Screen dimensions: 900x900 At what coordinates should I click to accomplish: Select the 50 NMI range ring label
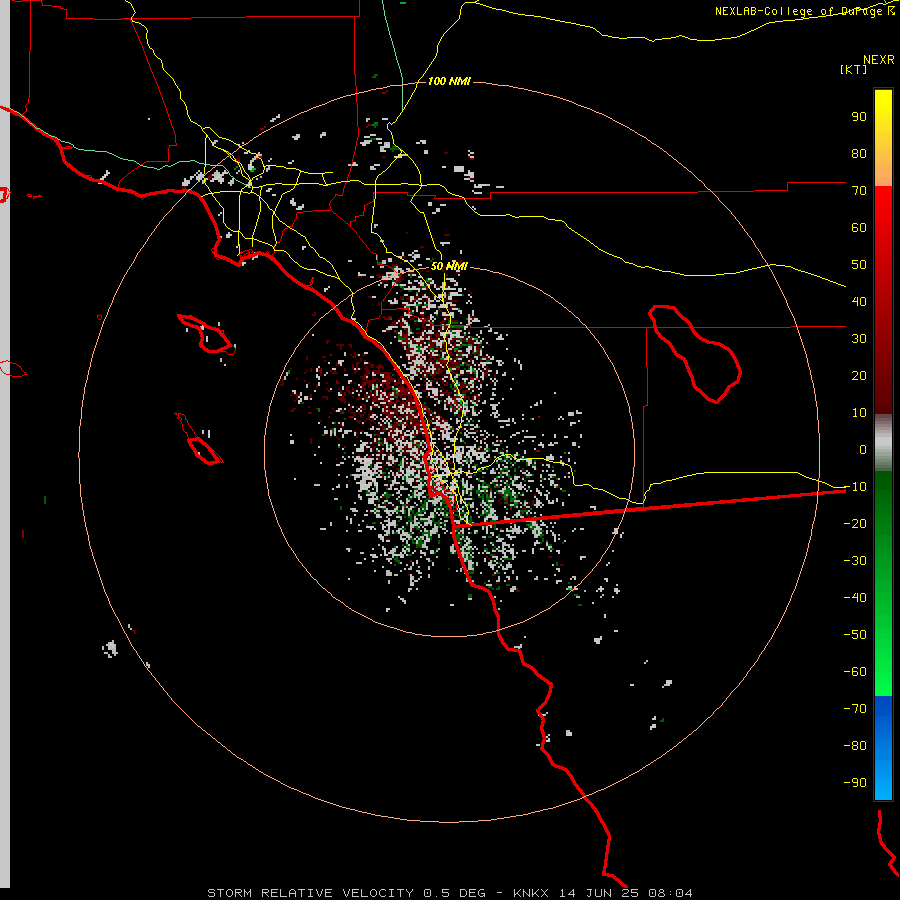(x=449, y=266)
